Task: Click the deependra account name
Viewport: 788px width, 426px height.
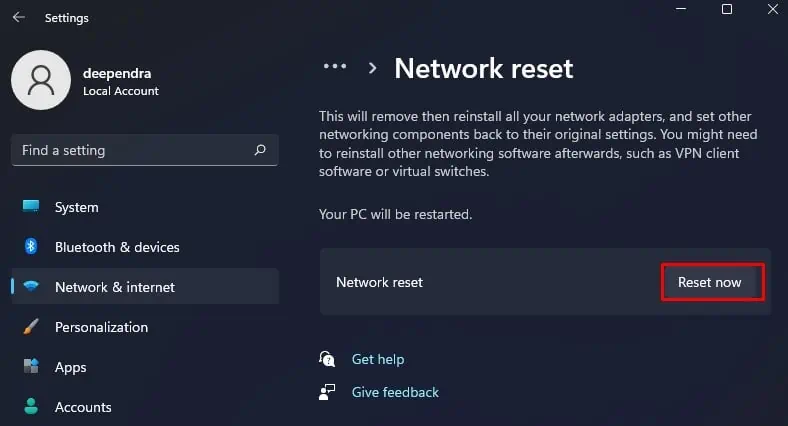Action: click(x=117, y=72)
